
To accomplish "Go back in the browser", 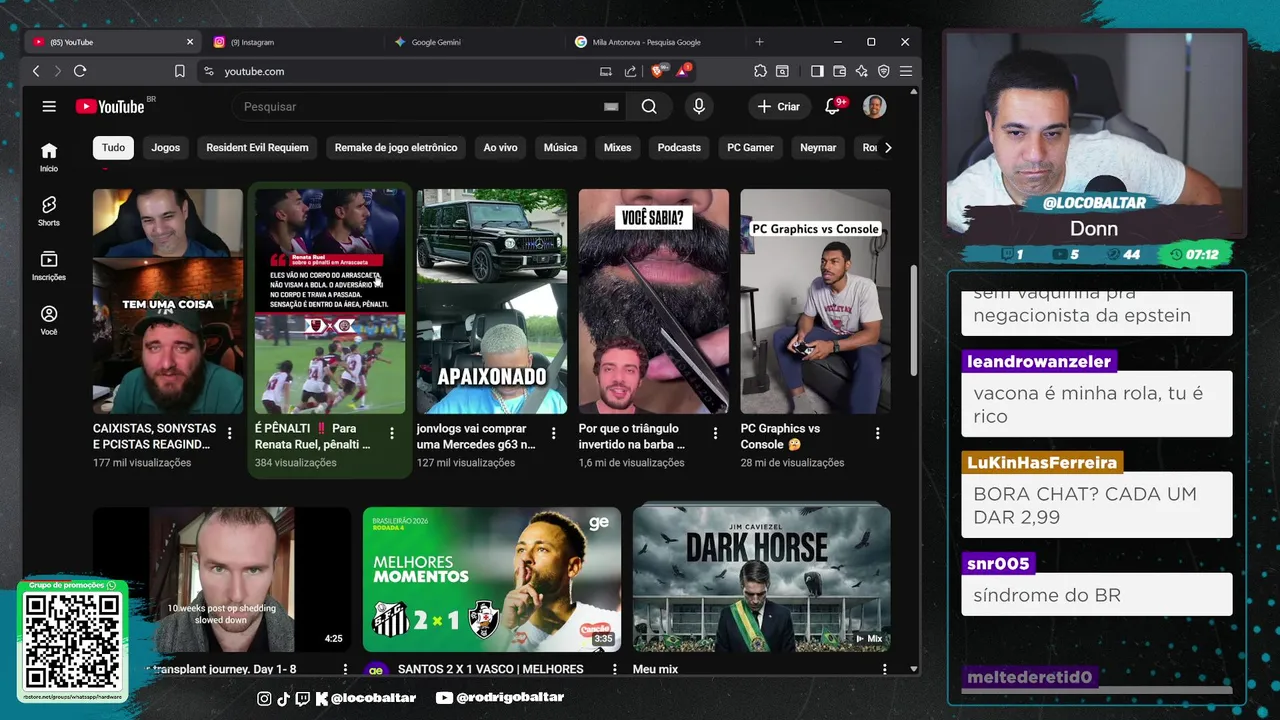I will 36,71.
